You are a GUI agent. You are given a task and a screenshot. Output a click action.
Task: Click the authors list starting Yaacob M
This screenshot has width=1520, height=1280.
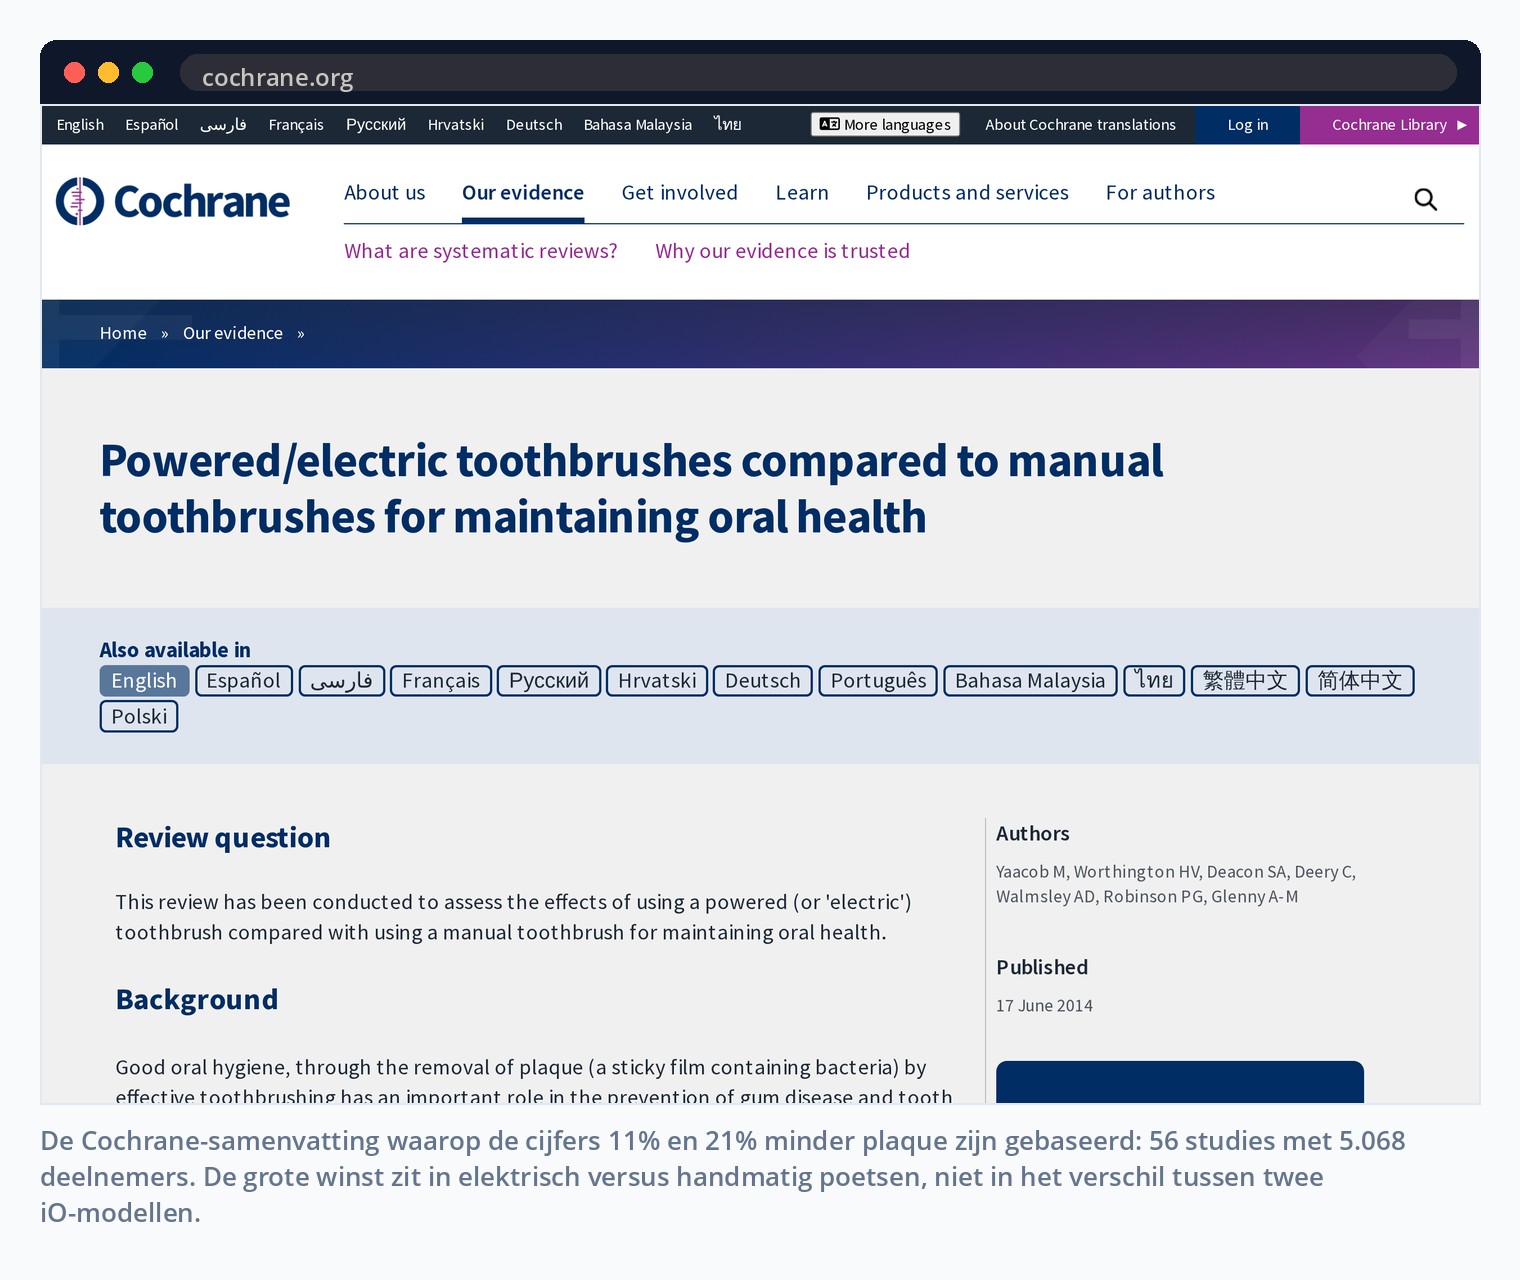(1176, 884)
